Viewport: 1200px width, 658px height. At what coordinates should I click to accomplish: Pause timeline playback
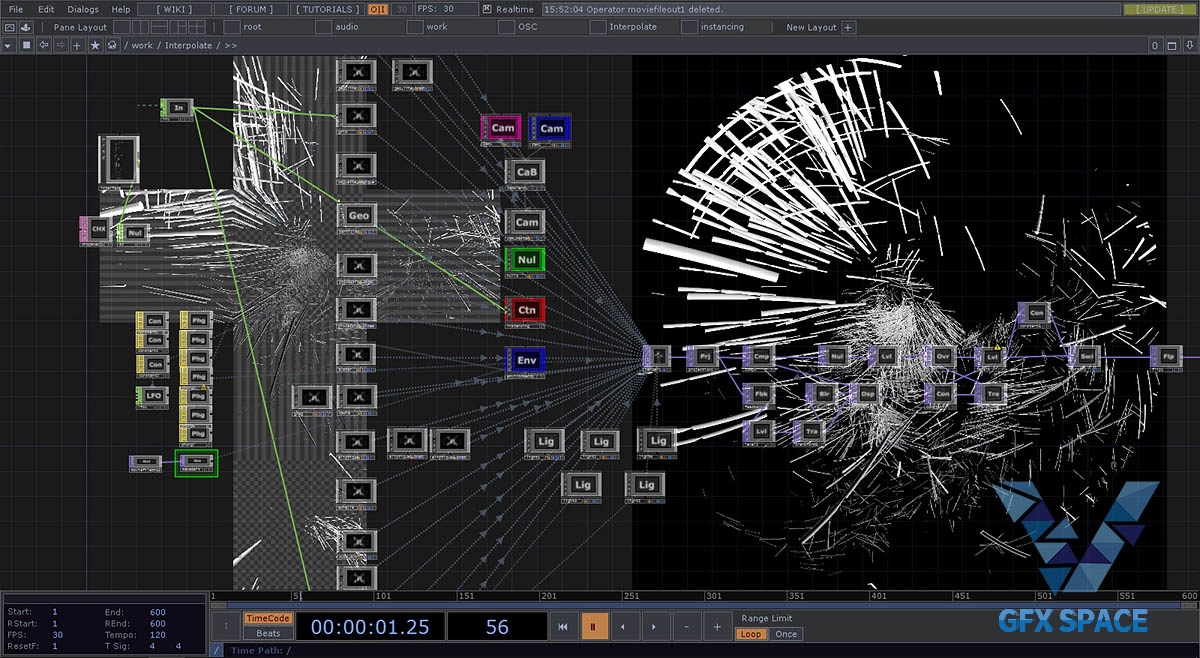coord(593,627)
